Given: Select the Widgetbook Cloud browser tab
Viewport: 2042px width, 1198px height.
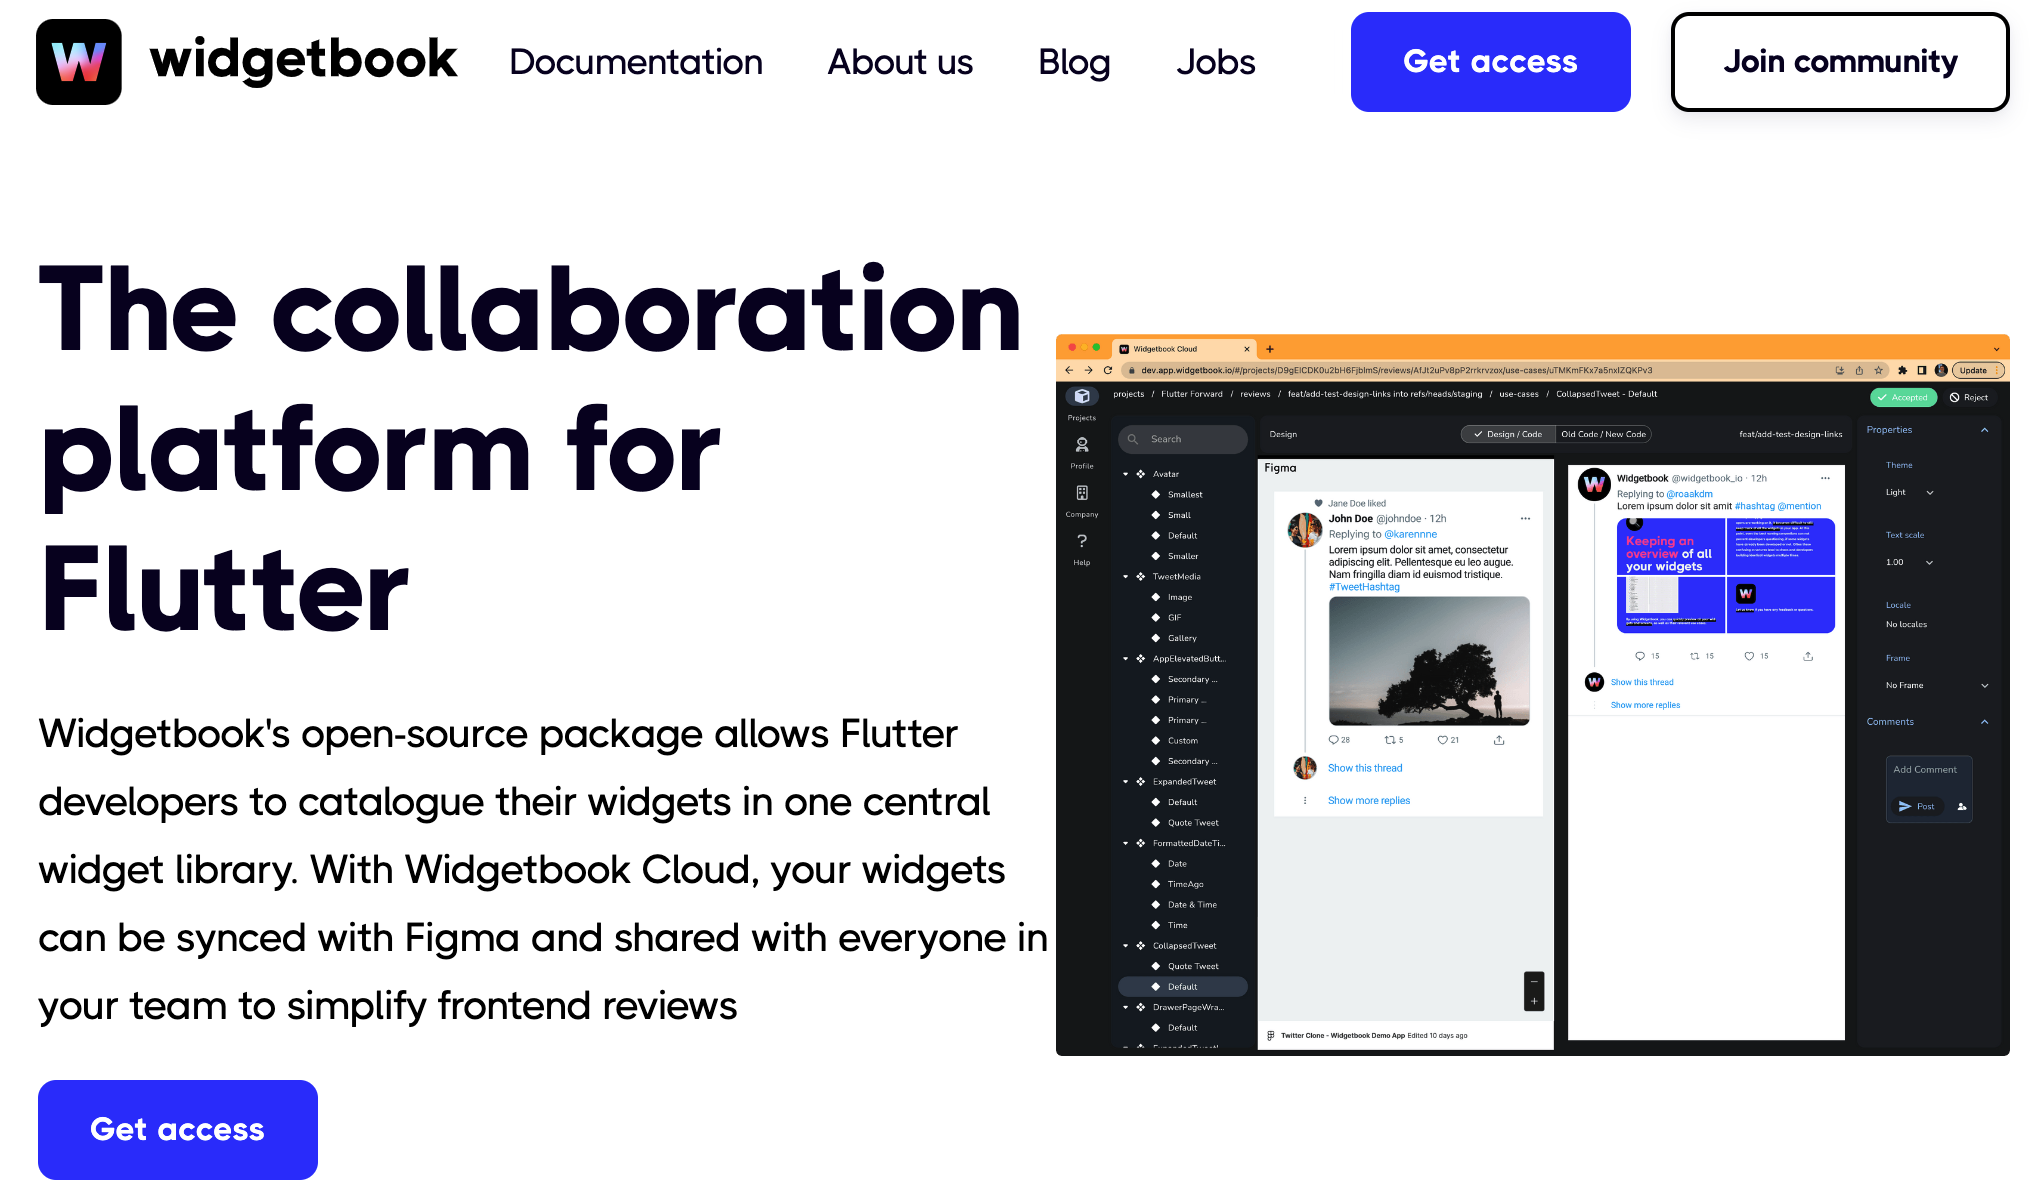Looking at the screenshot, I should coord(1185,349).
